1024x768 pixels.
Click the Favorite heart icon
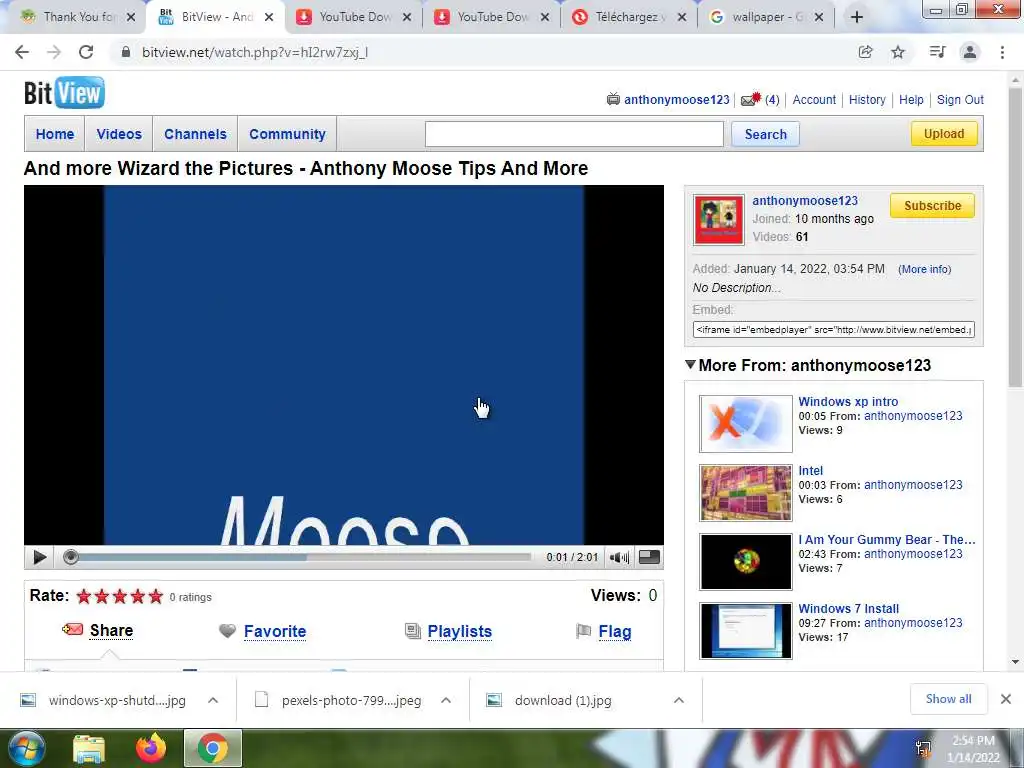pos(227,631)
